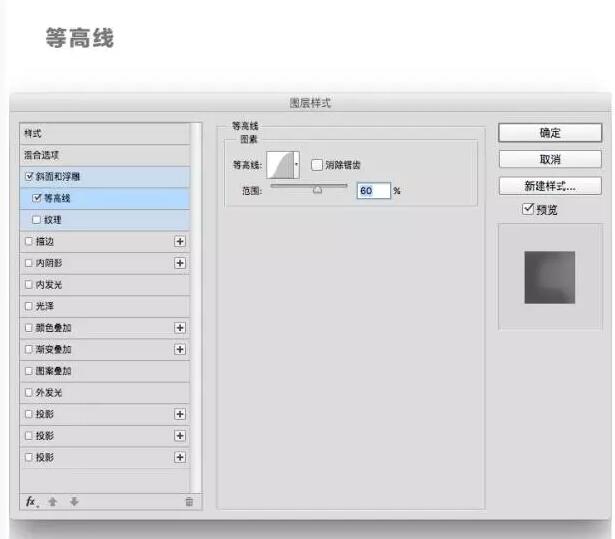Click the delete effect trash icon
Screen dimensions: 615x539
pyautogui.click(x=189, y=501)
